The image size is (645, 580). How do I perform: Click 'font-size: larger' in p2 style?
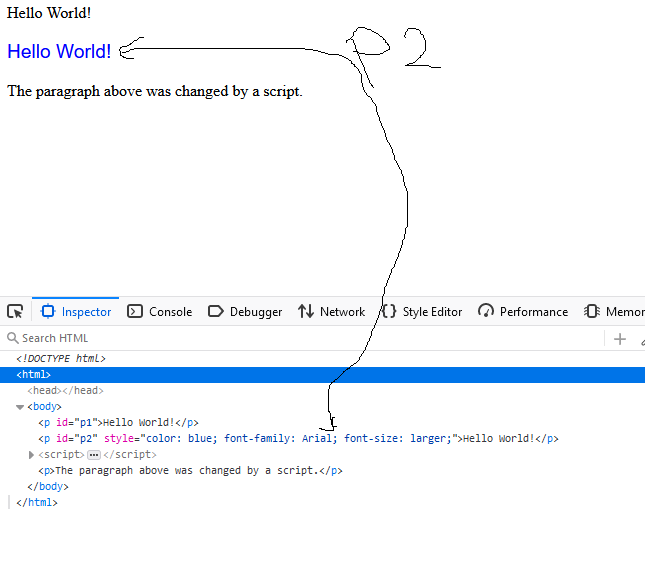click(396, 438)
